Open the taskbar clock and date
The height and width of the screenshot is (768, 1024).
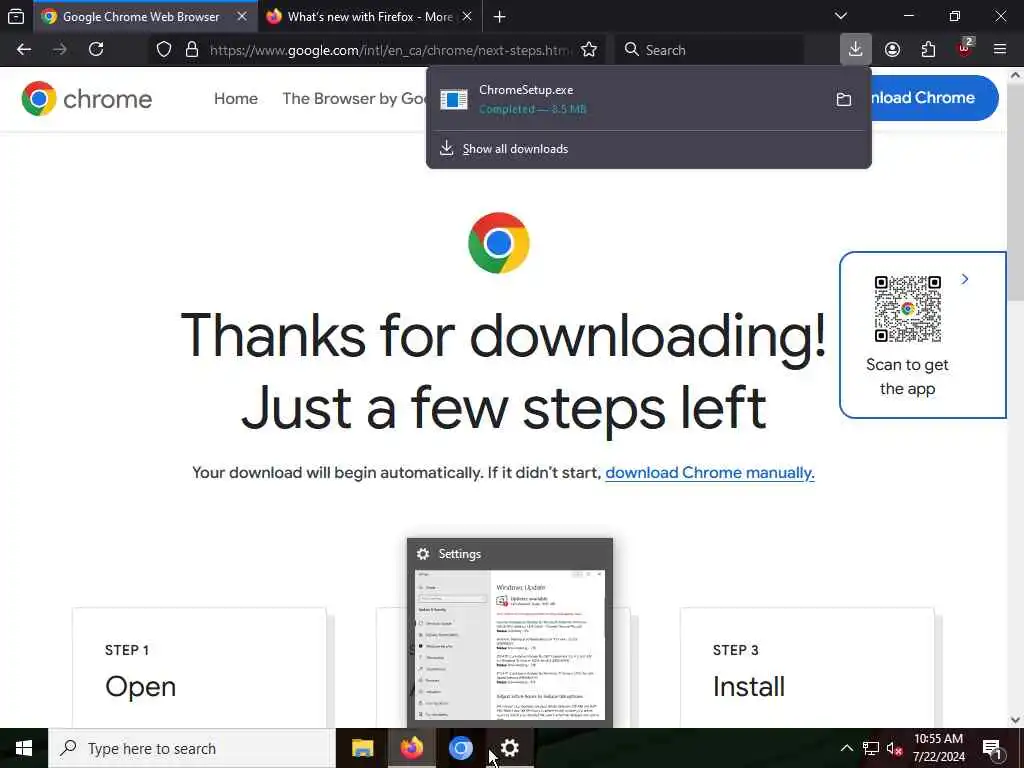coord(938,748)
